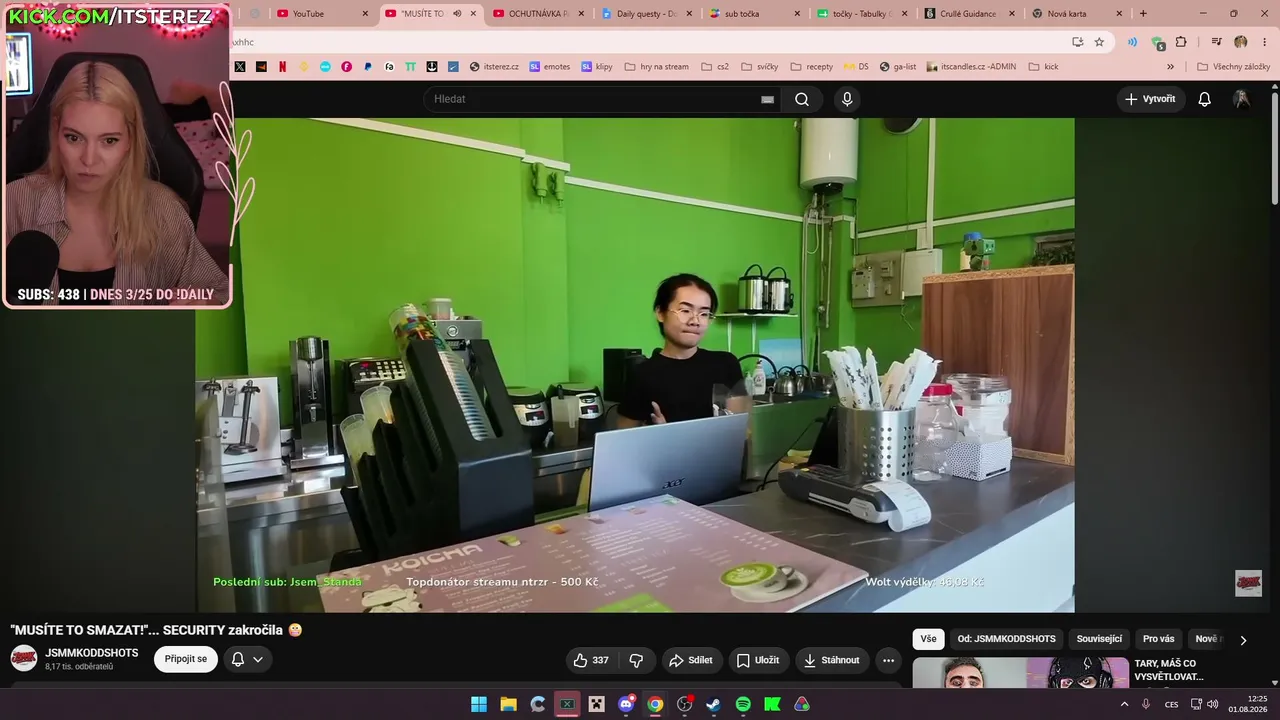Open the on-screen keyboard icon in search box
The height and width of the screenshot is (720, 1280).
tap(767, 99)
